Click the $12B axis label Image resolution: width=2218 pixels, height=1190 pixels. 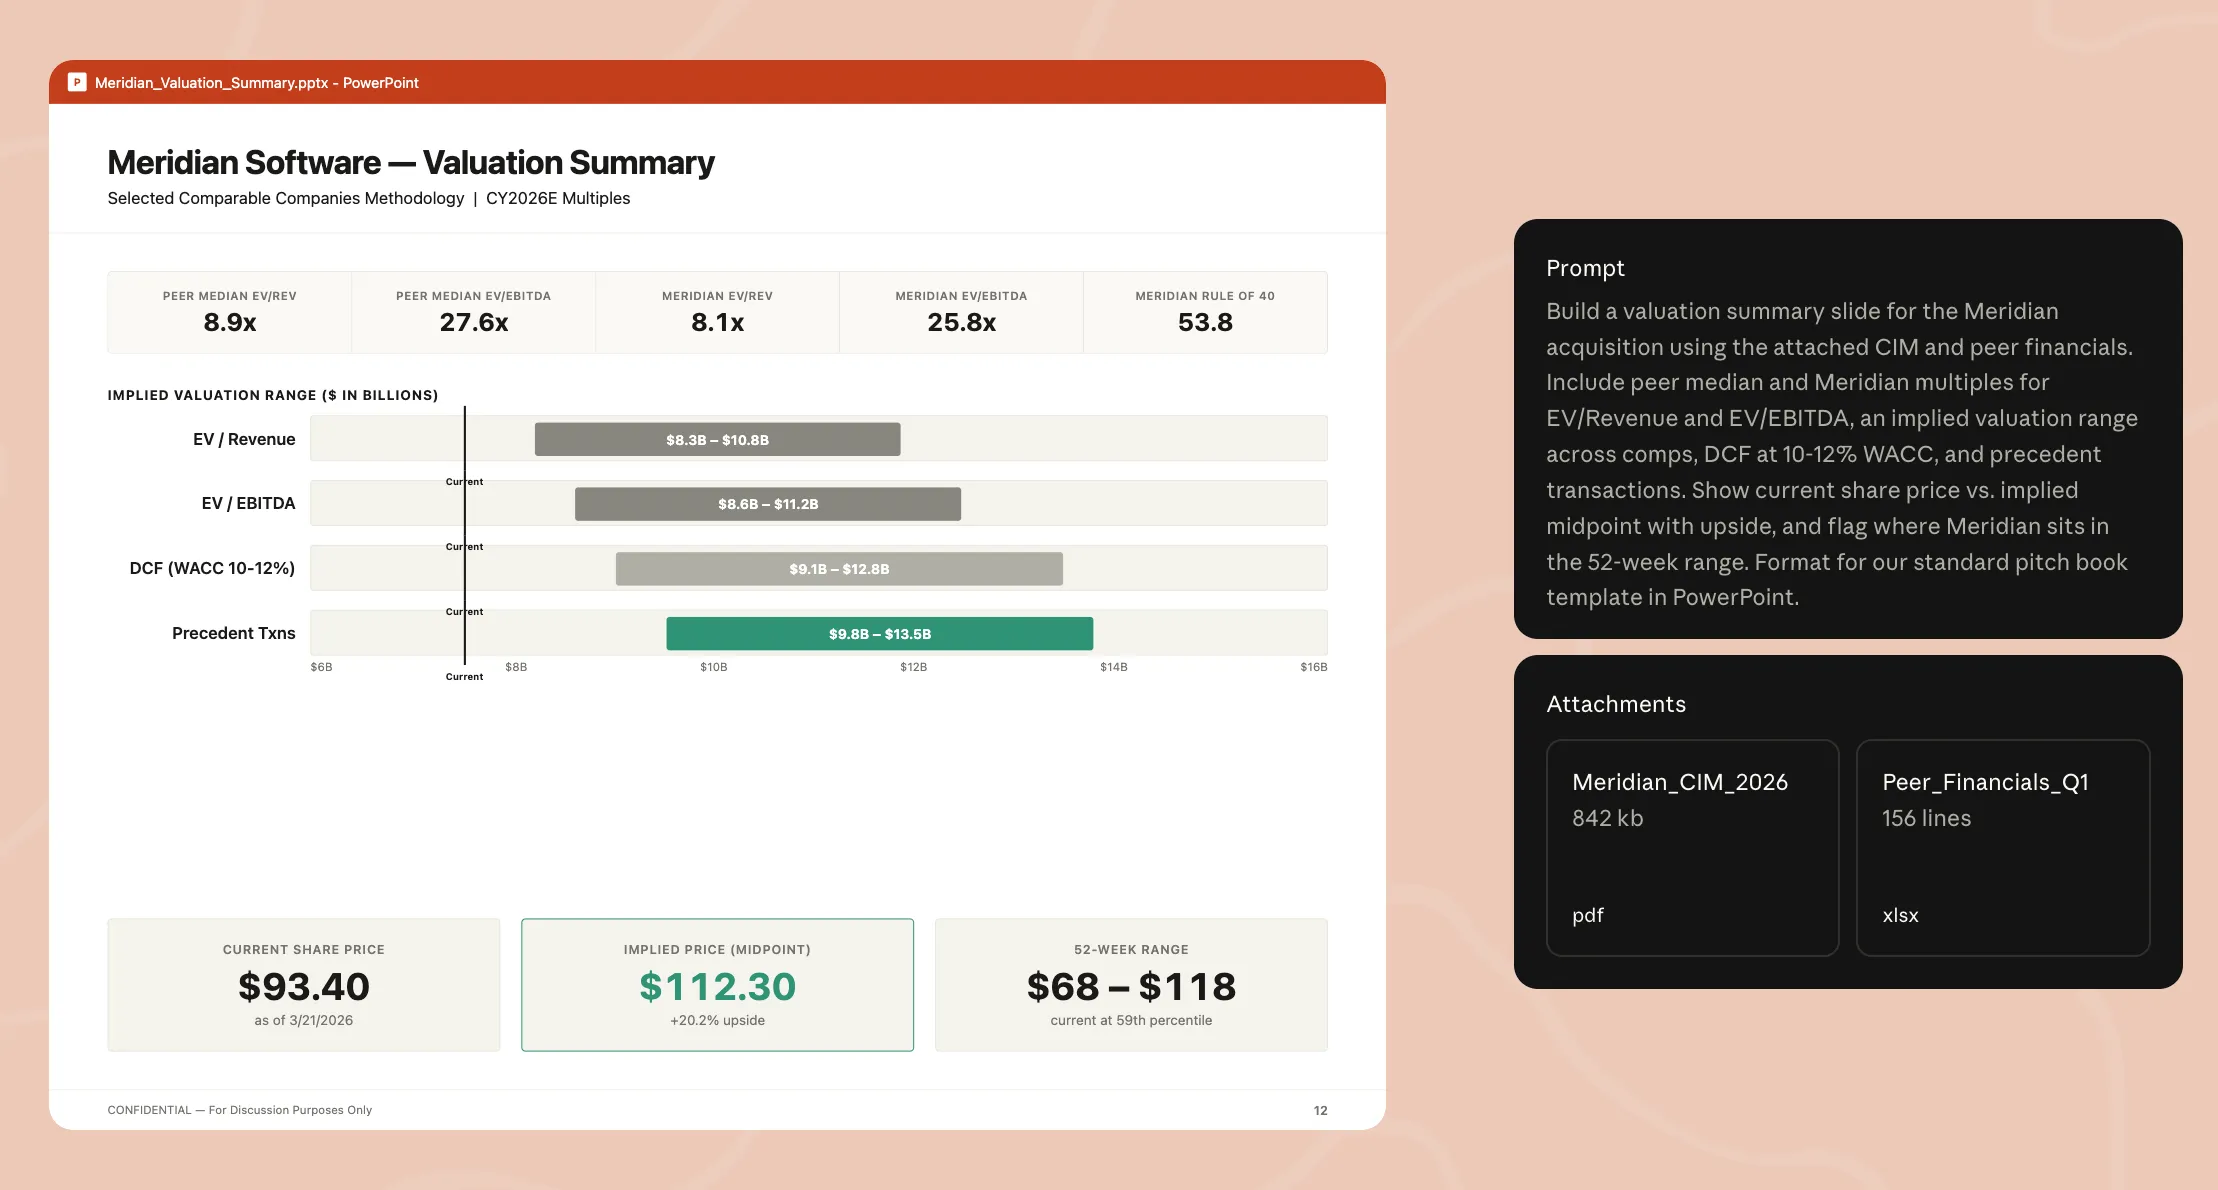tap(914, 667)
